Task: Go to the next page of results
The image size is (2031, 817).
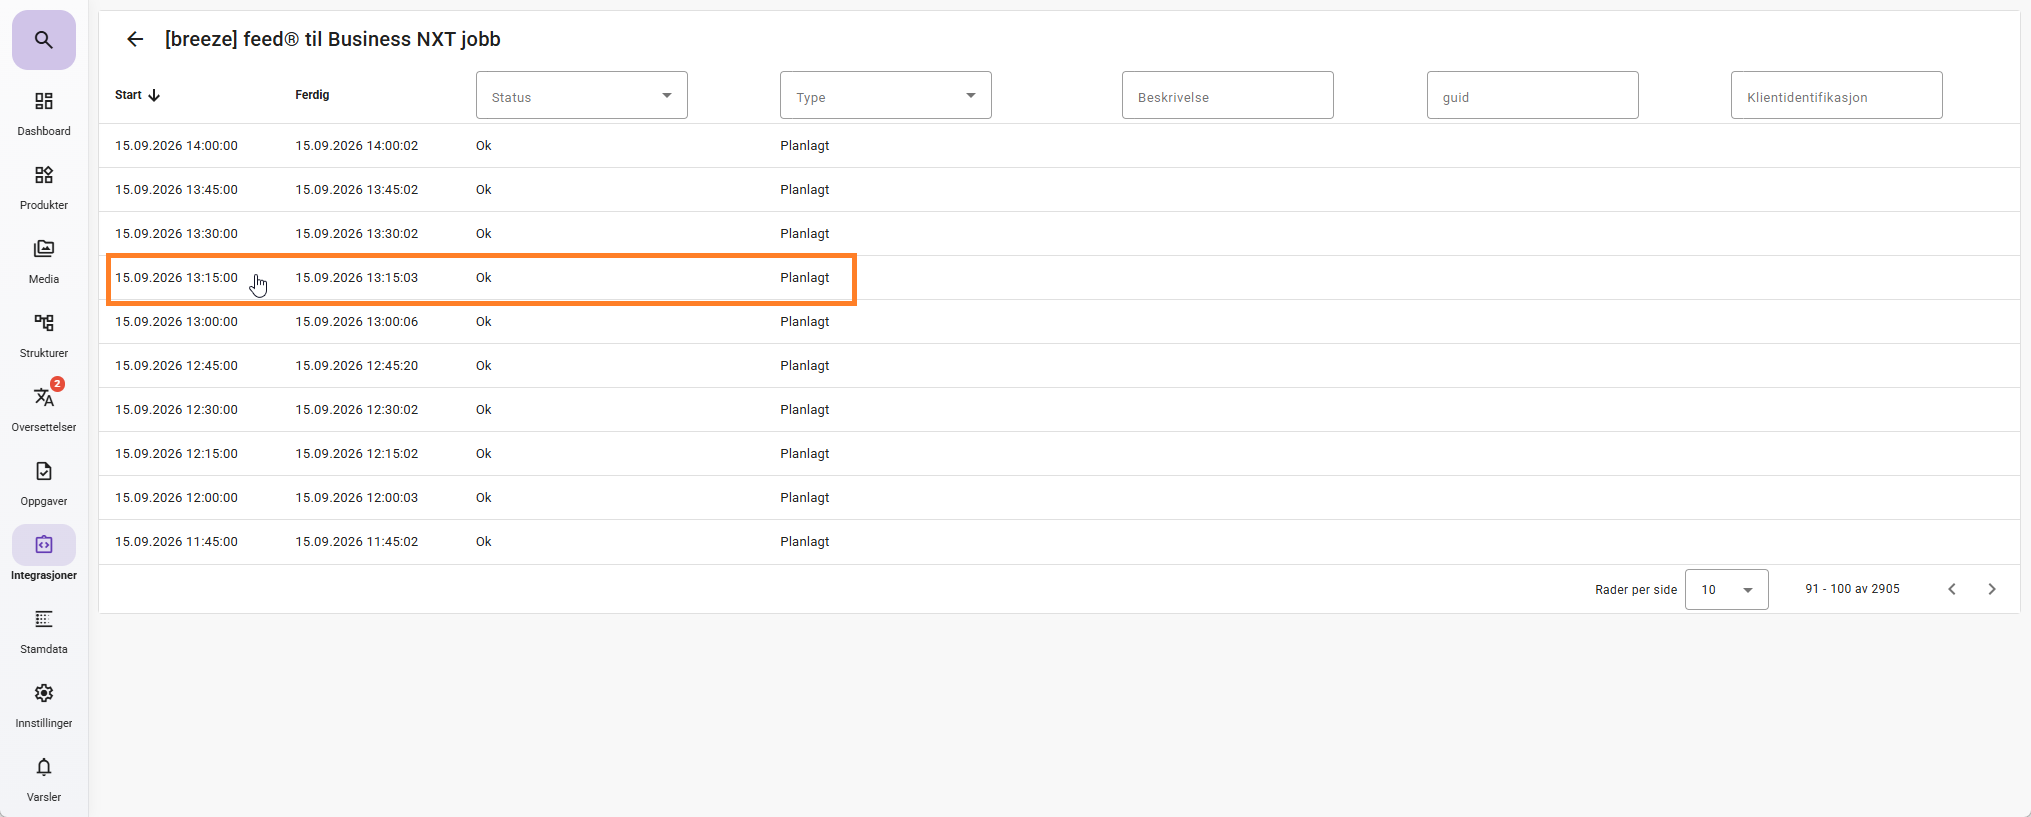Action: [1992, 589]
